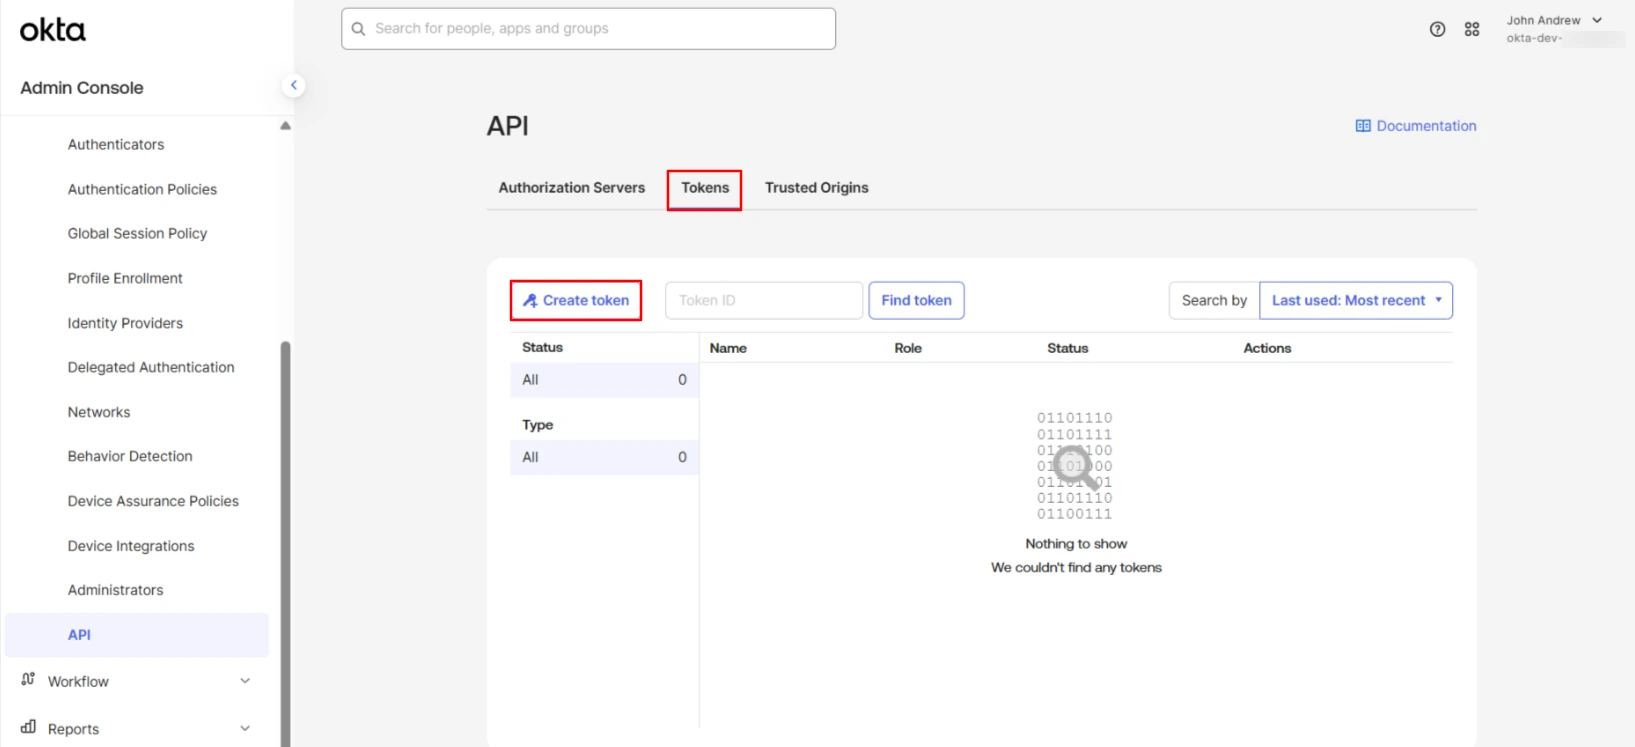Screen dimensions: 1635x747
Task: Open Administrators in the sidebar
Action: point(115,590)
